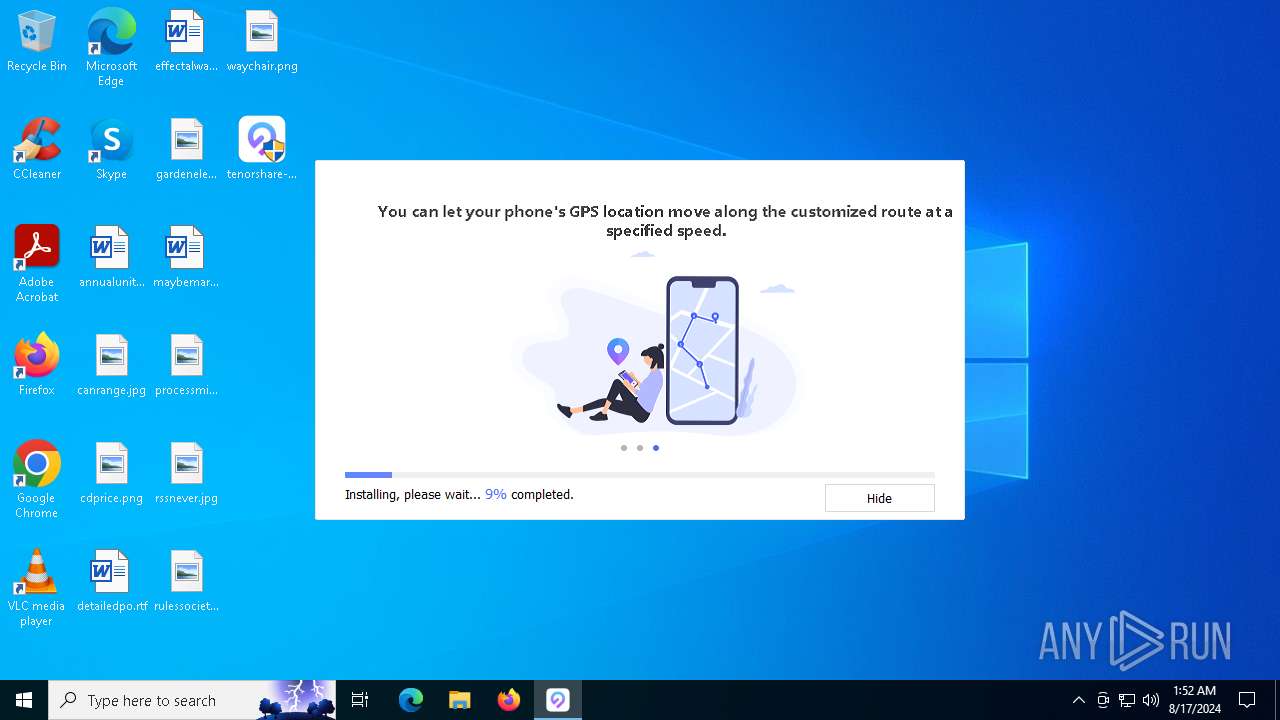Select waychair.png image file
1280x720 pixels.
(262, 41)
